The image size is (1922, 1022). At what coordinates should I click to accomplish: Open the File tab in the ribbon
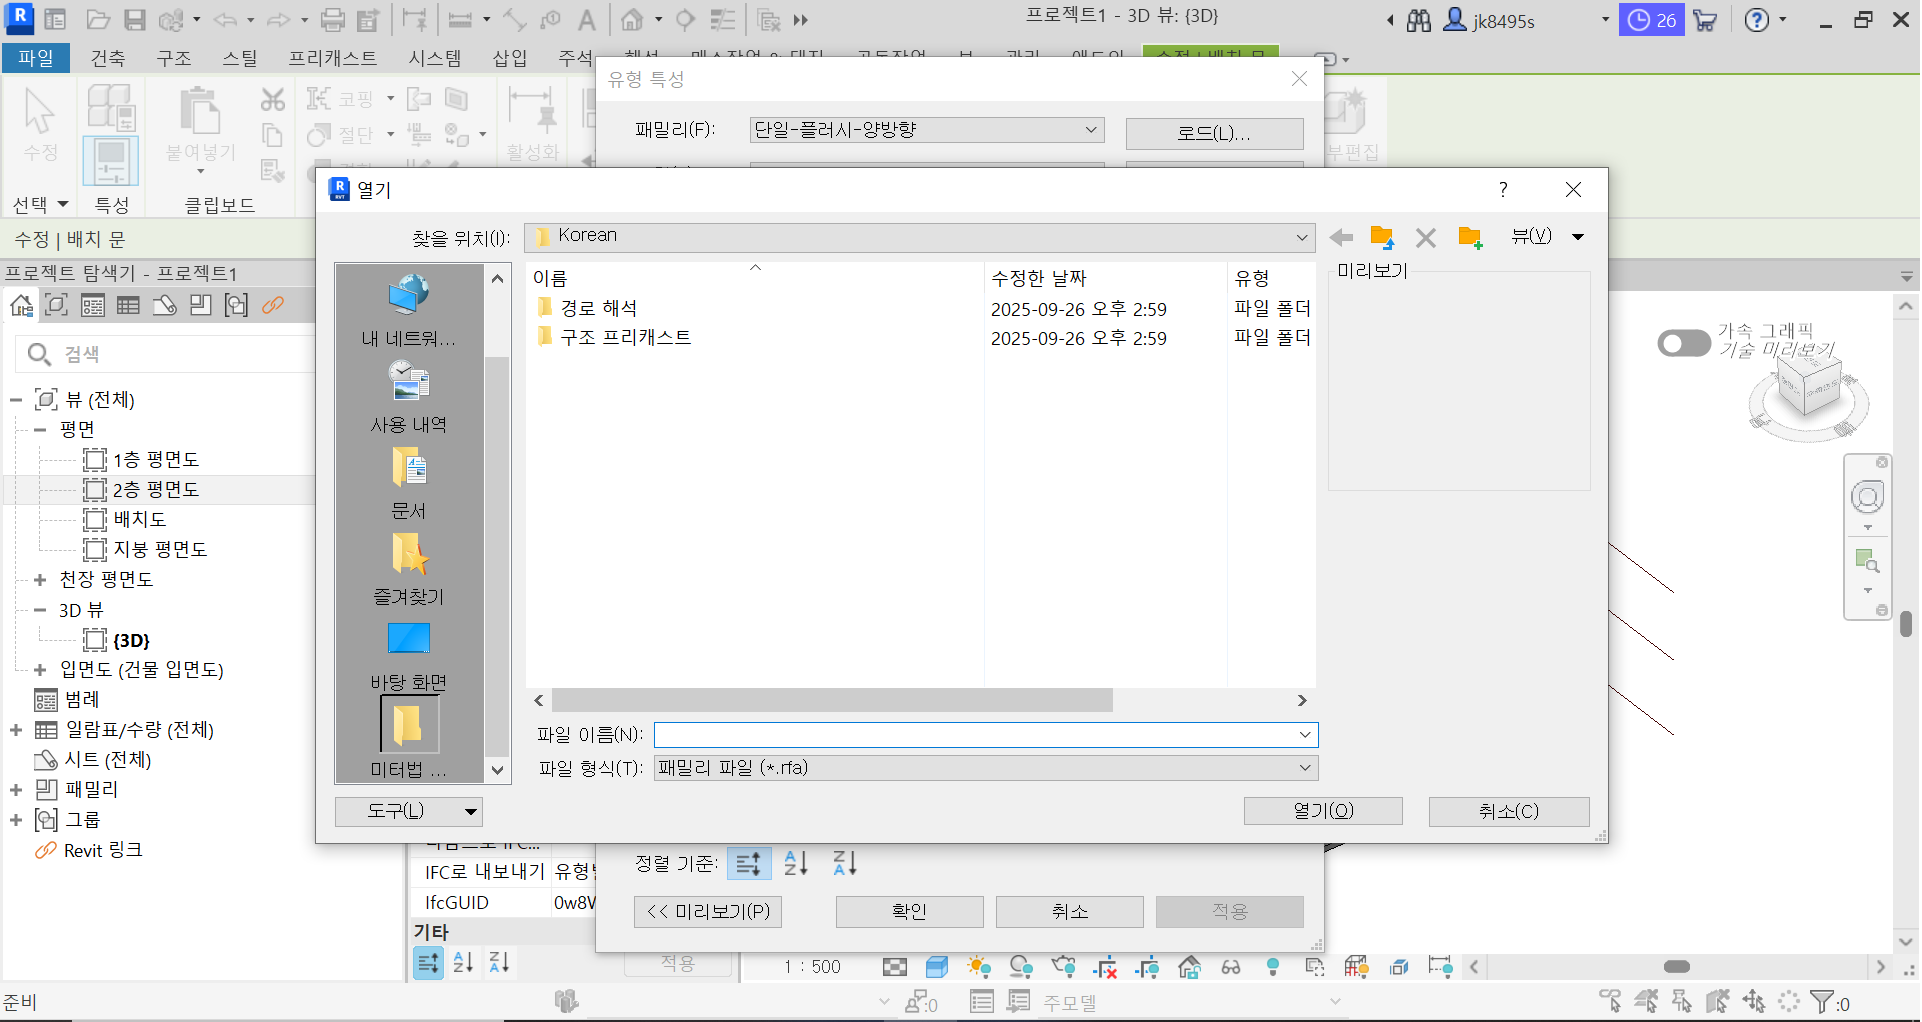36,58
